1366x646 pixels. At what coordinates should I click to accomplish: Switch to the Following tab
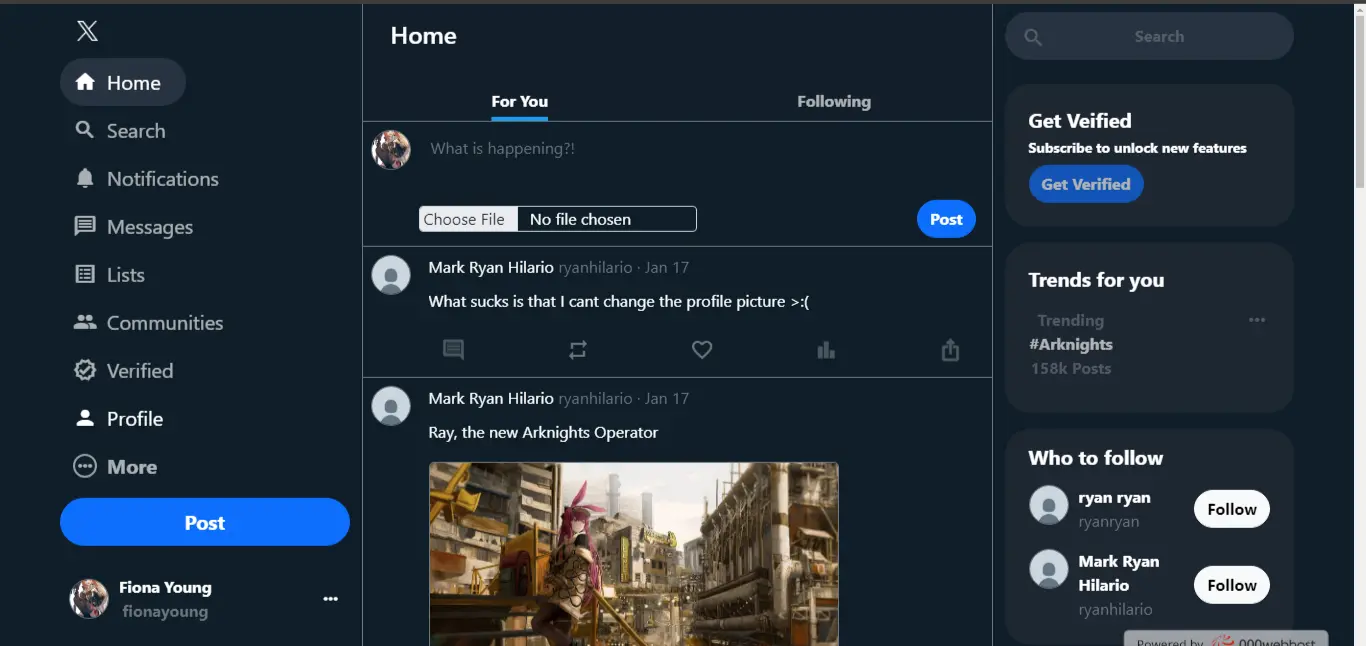[x=833, y=101]
